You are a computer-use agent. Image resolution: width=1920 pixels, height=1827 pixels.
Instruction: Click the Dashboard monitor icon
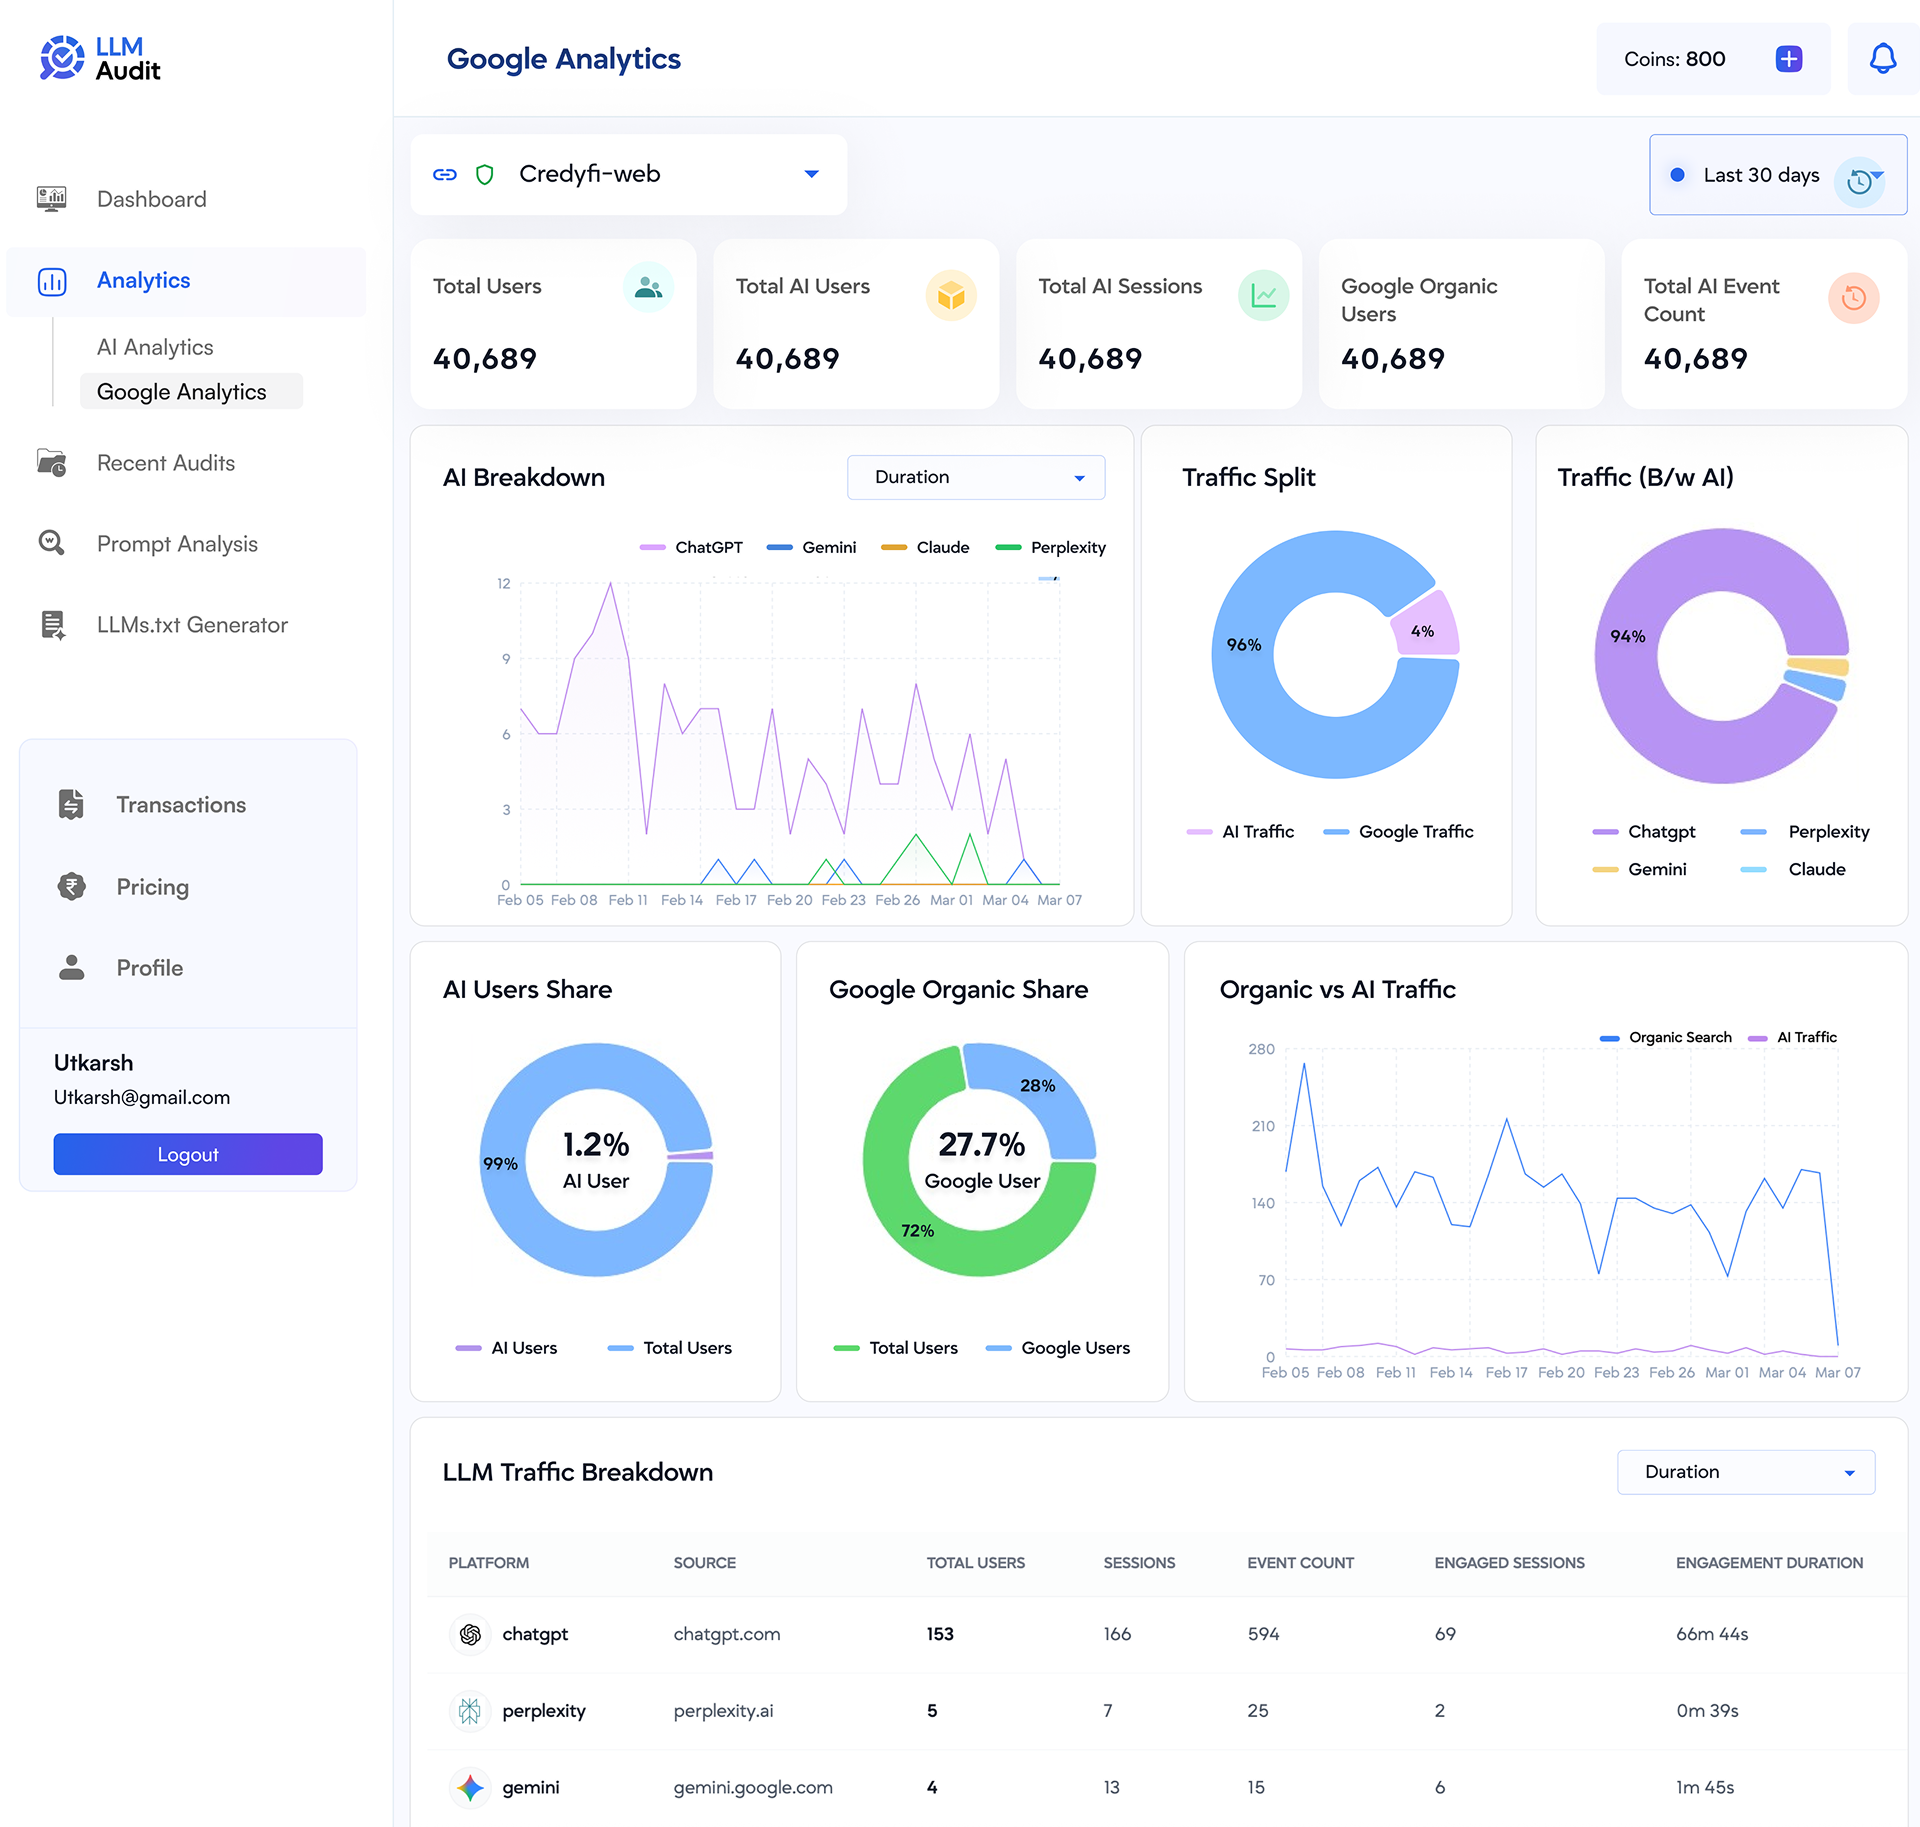pos(52,198)
